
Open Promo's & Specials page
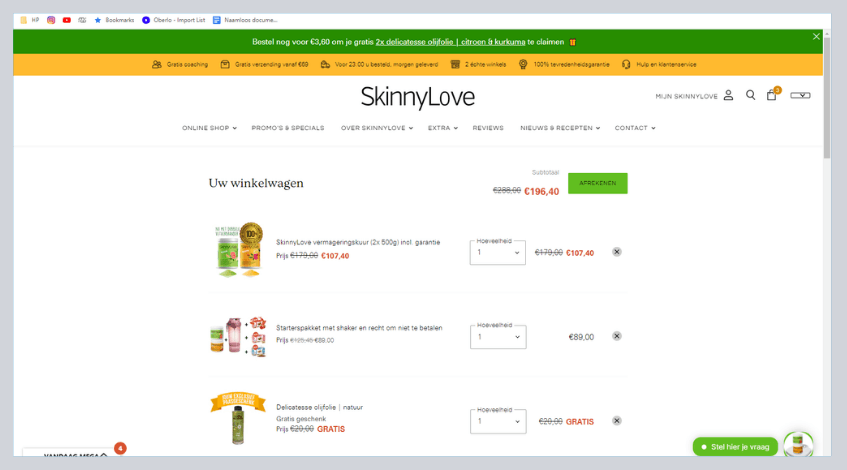[288, 128]
